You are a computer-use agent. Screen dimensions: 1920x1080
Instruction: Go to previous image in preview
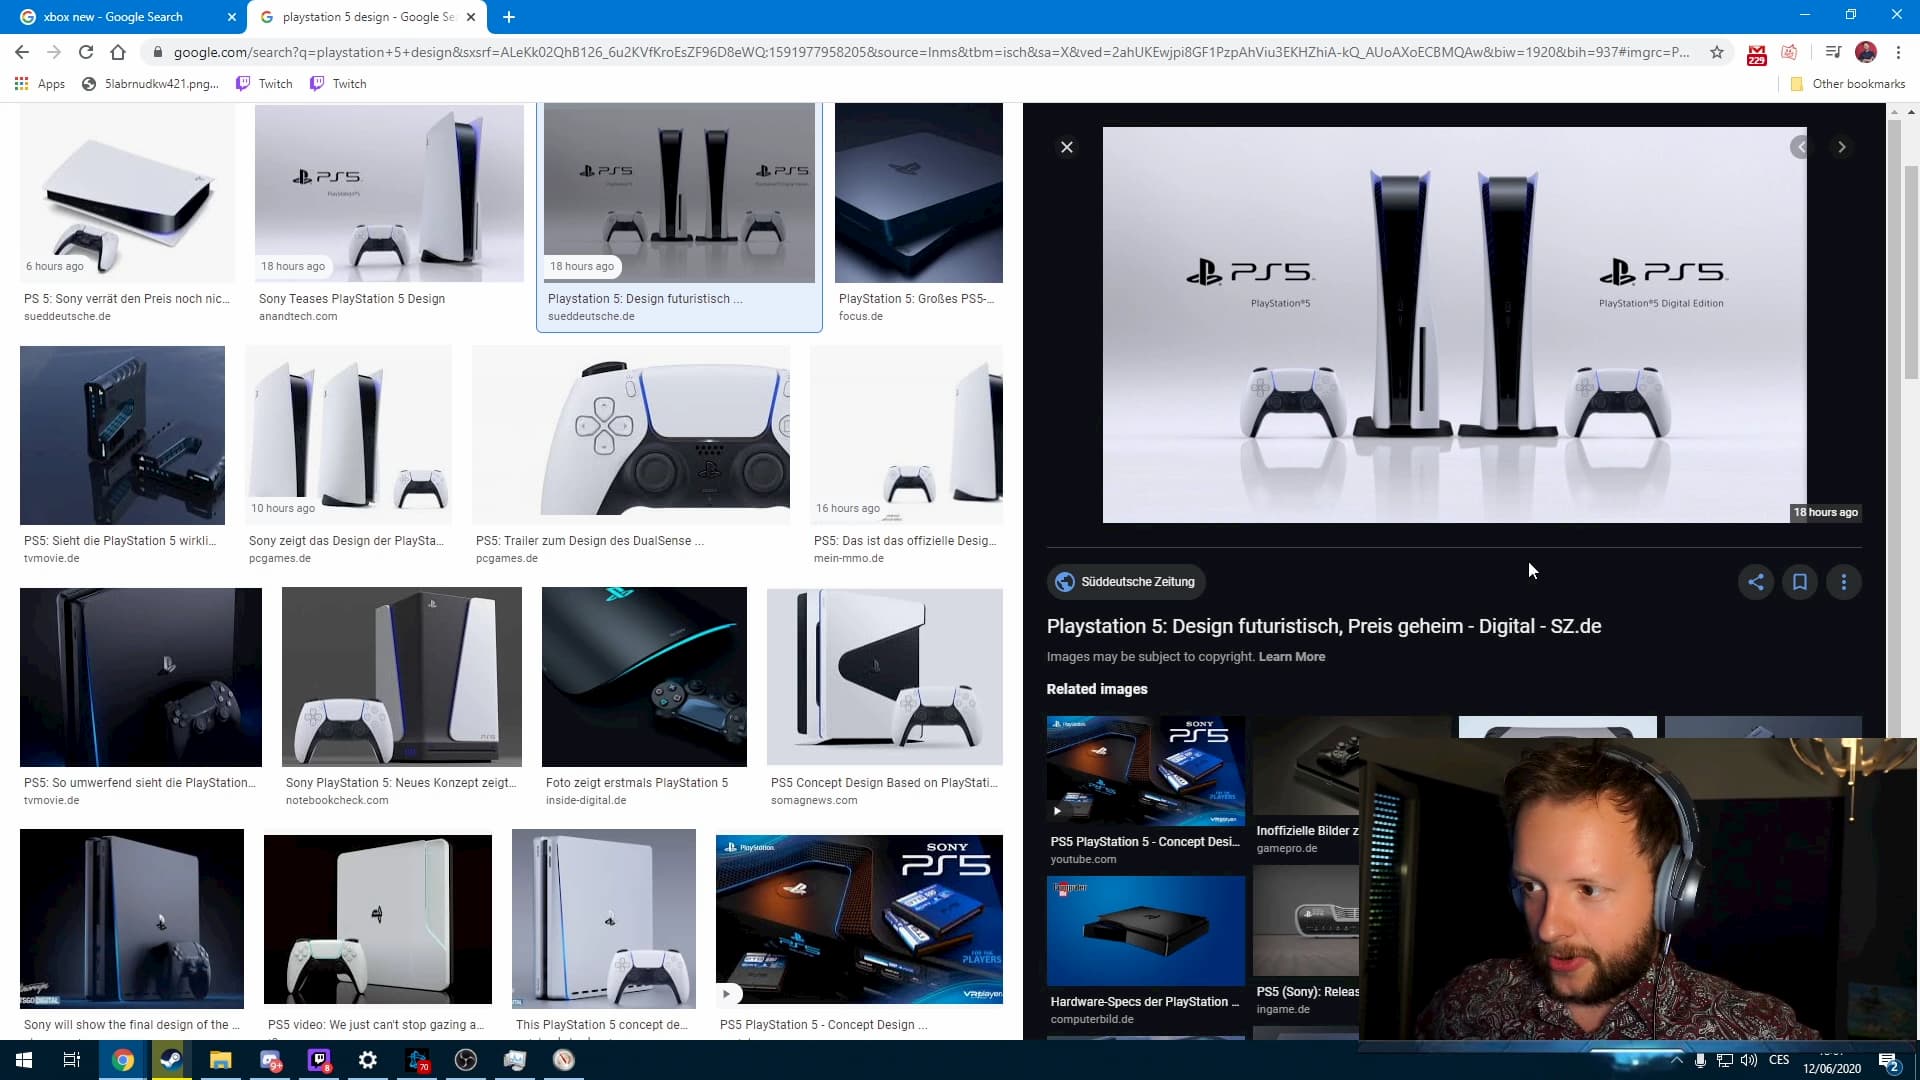tap(1800, 147)
